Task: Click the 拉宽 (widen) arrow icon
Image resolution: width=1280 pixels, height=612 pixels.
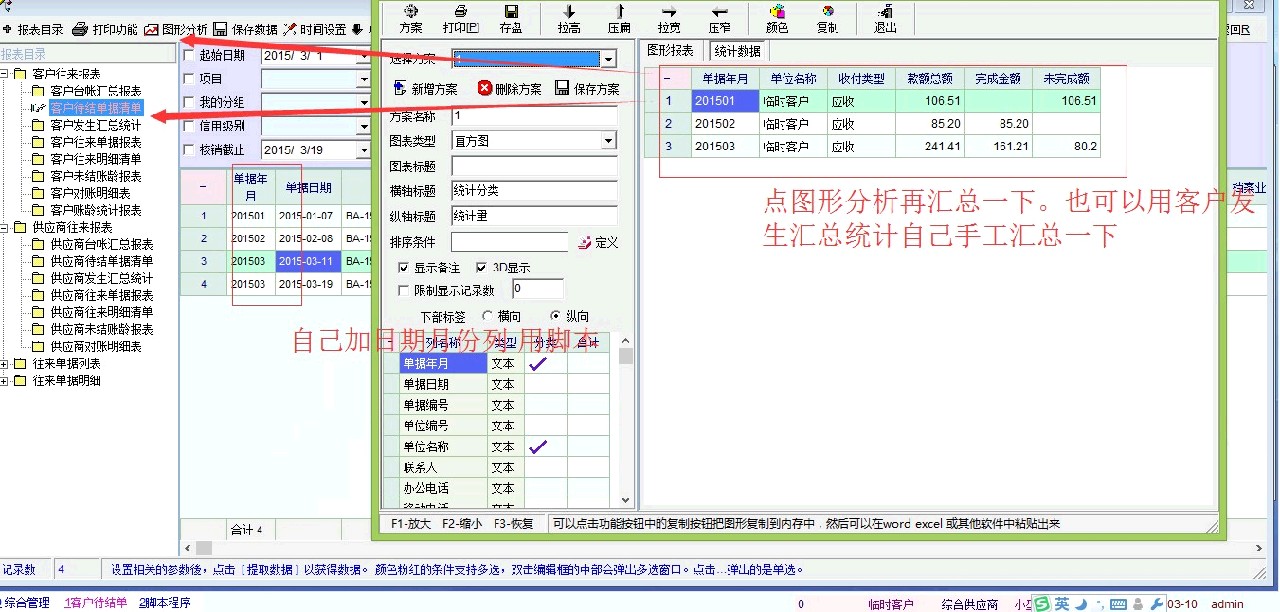Action: tap(668, 12)
